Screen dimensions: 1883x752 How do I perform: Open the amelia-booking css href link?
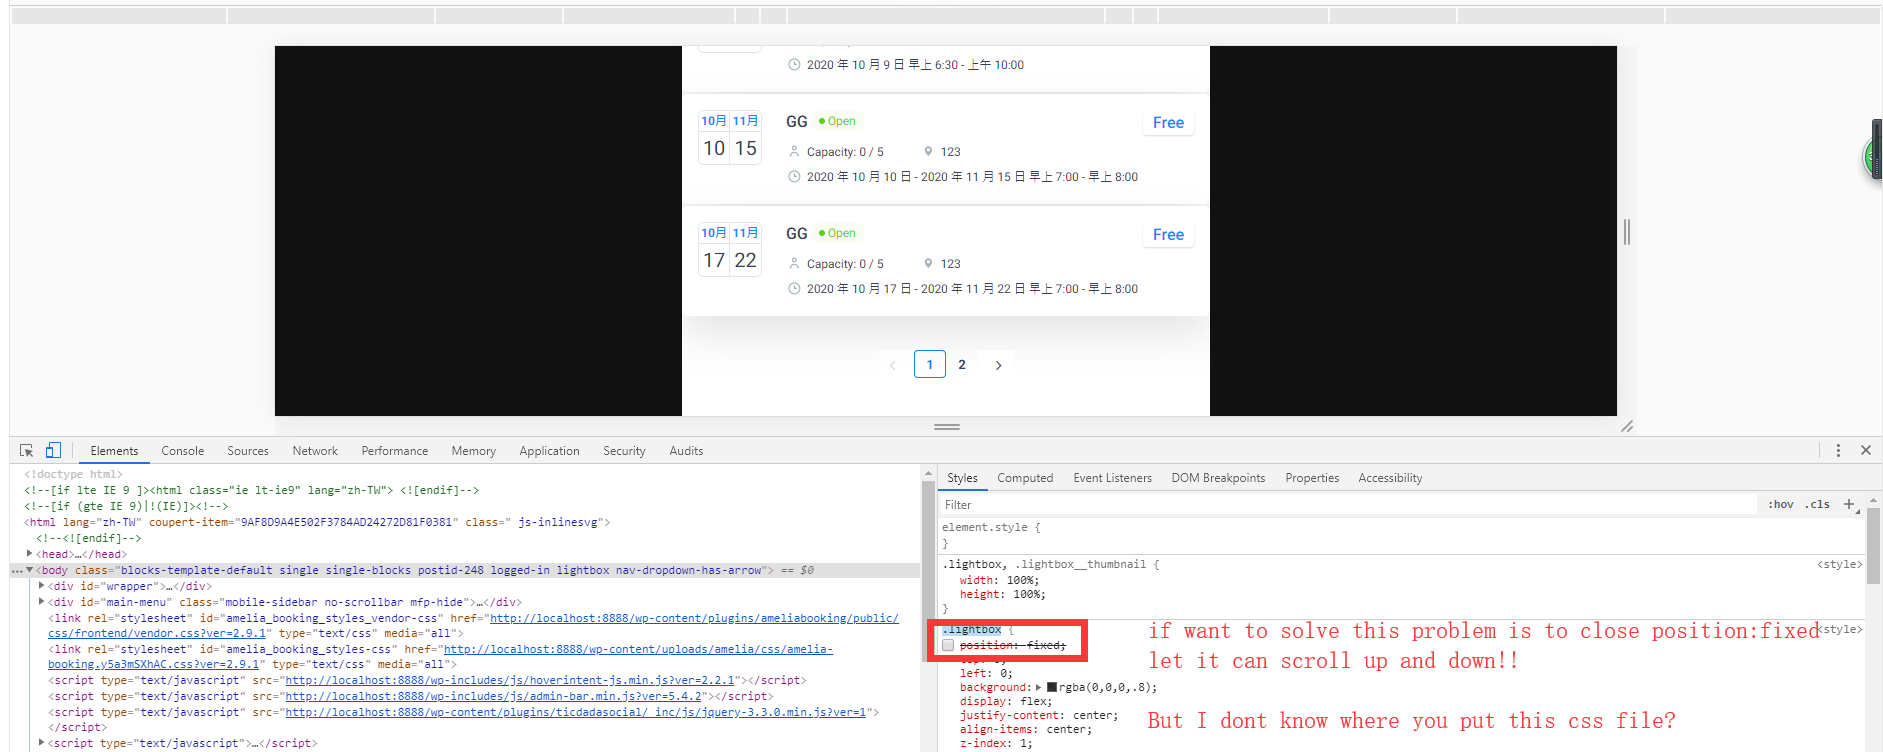click(x=440, y=657)
